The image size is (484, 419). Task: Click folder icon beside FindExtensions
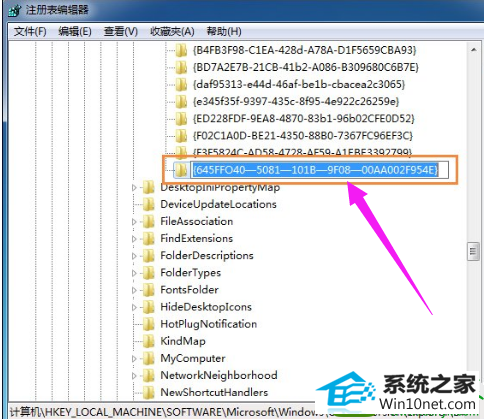149,239
